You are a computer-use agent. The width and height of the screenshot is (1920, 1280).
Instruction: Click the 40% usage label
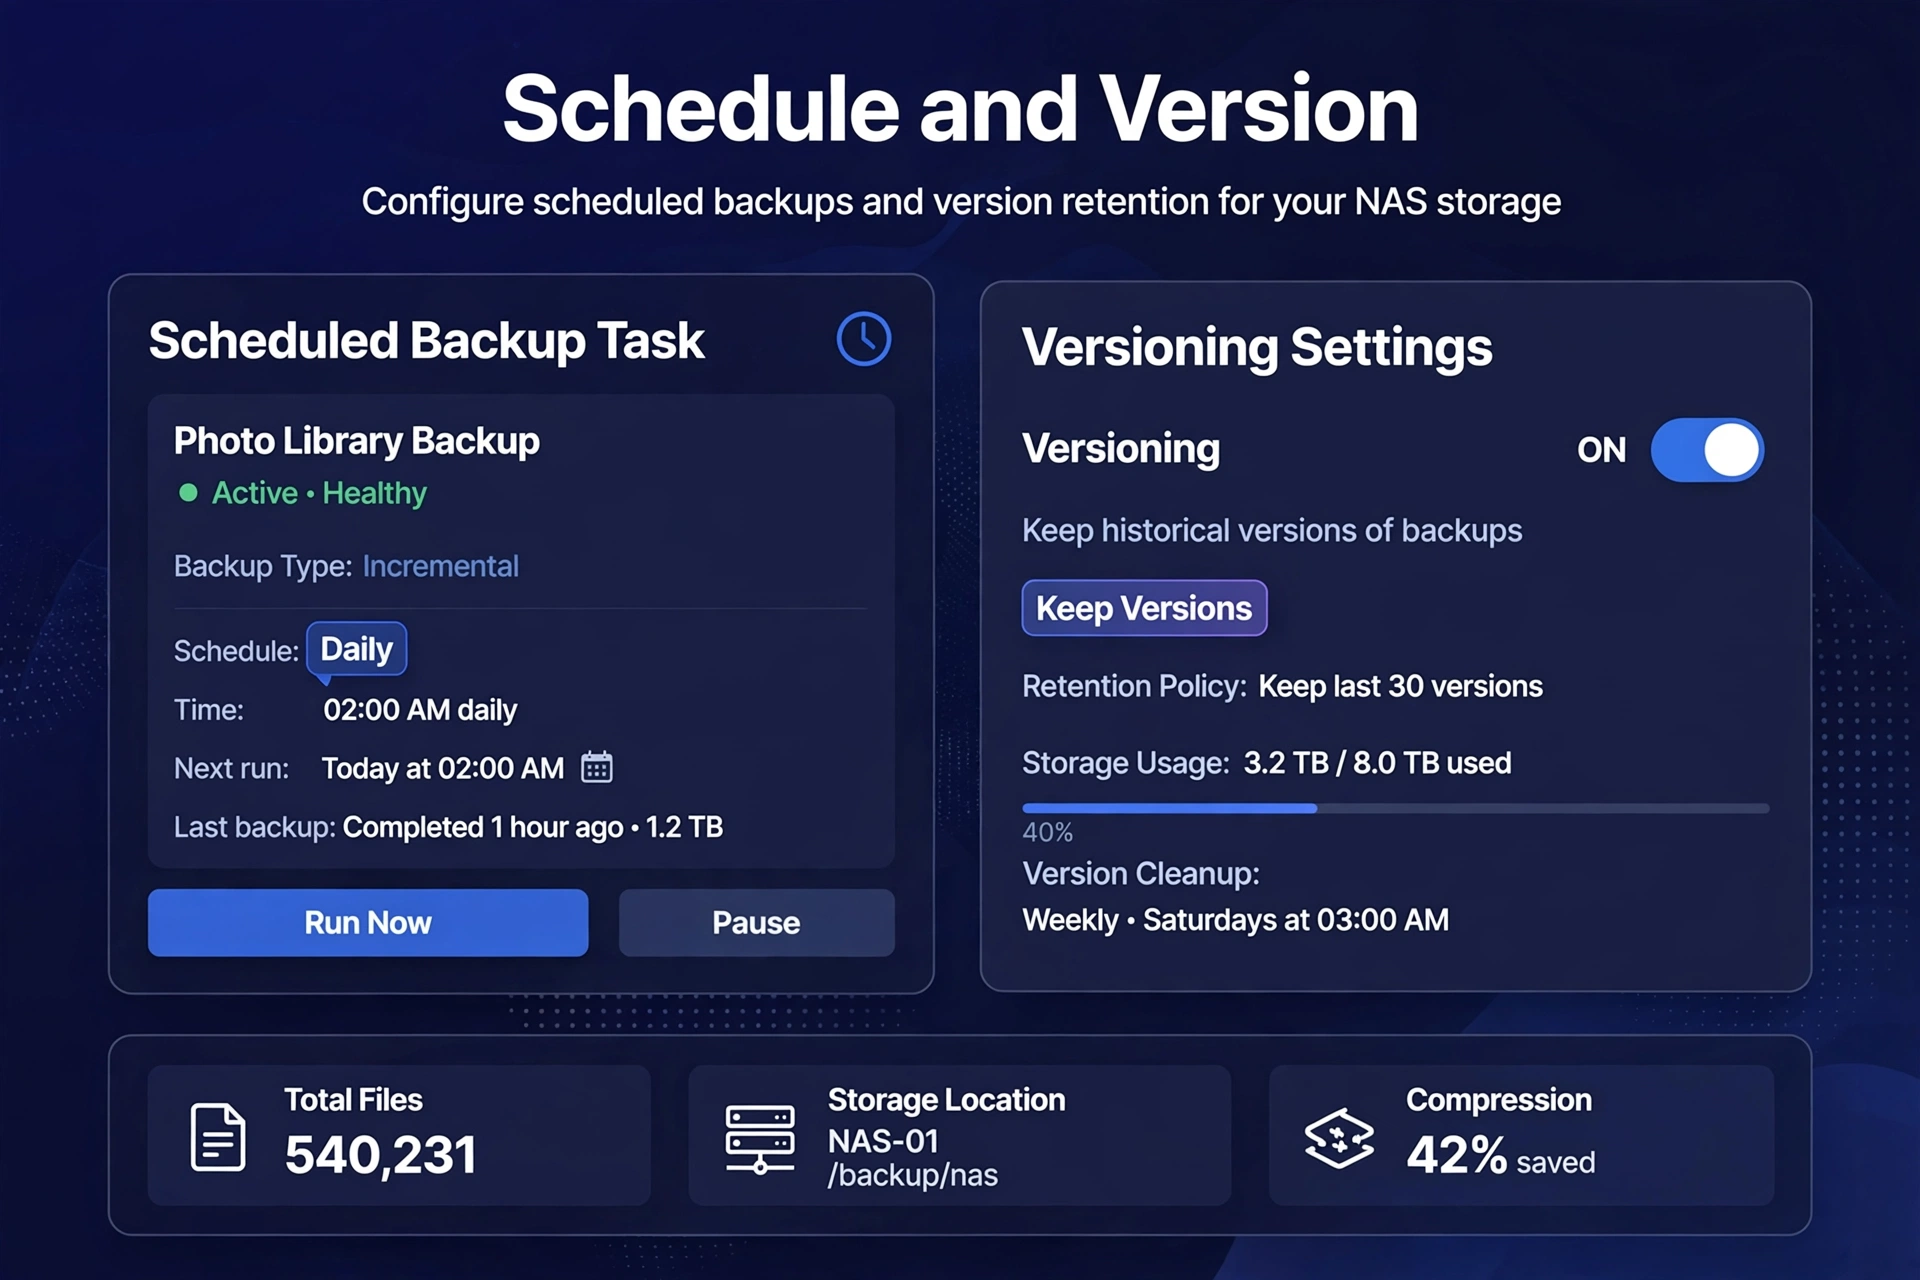pyautogui.click(x=1047, y=832)
